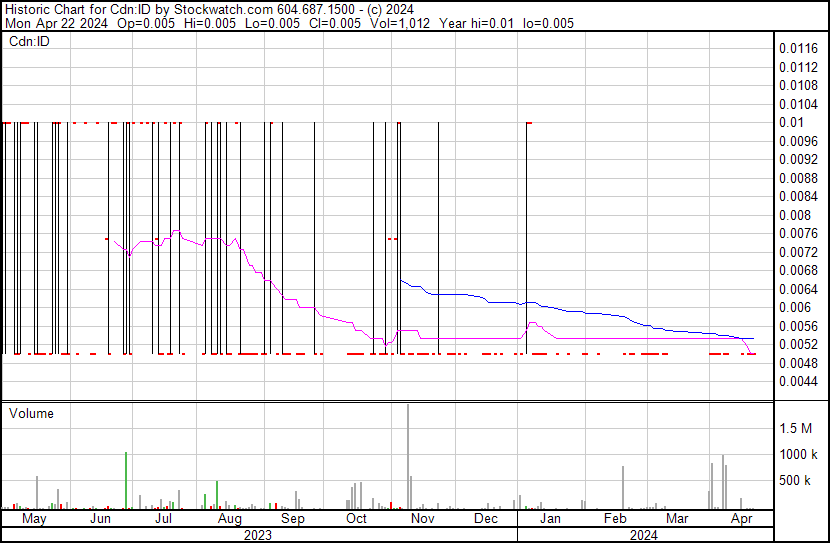
Task: Click the tallest volume bar near November
Action: (408, 455)
